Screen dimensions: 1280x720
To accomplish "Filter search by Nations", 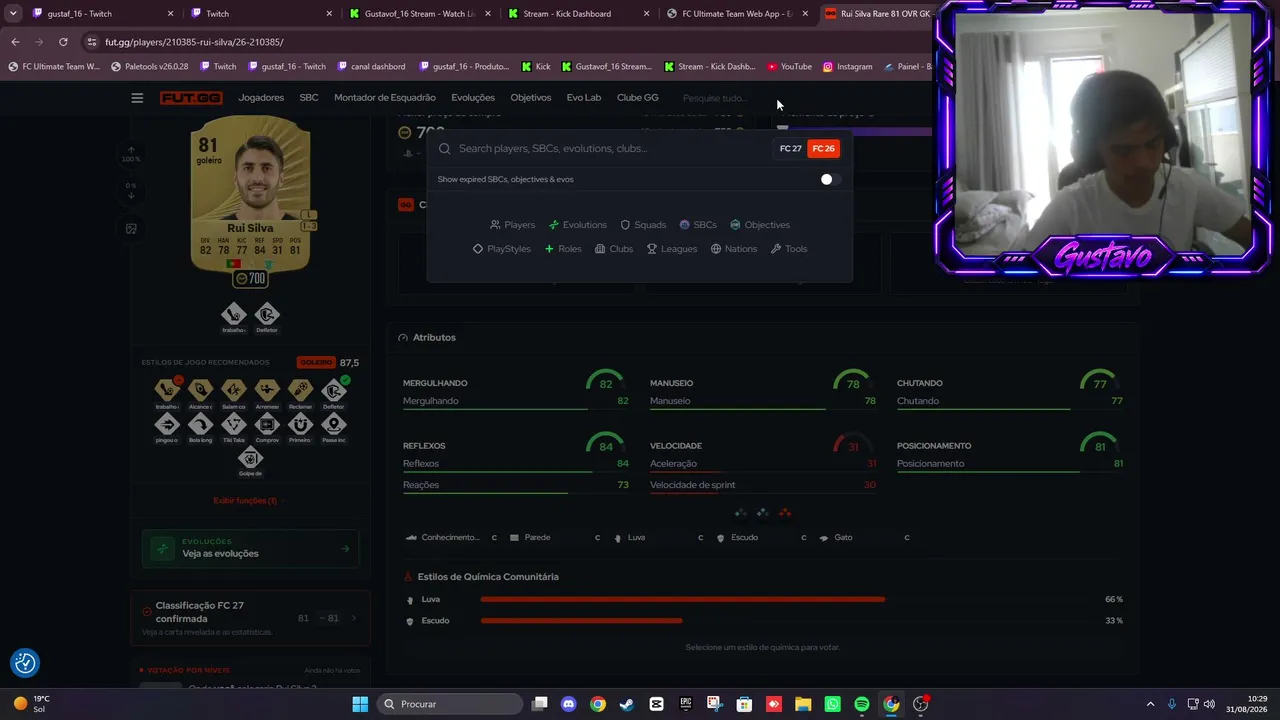I will (734, 249).
